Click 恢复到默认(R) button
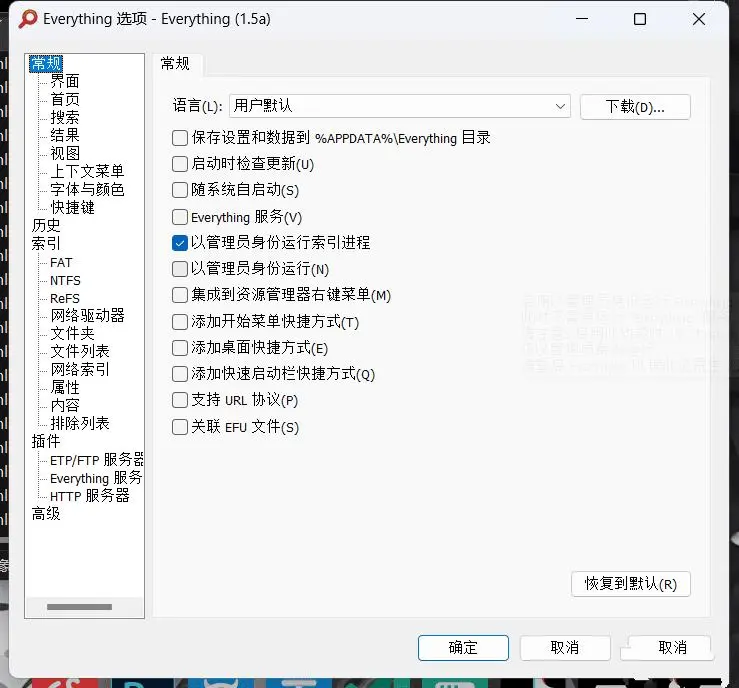739x688 pixels. tap(631, 584)
